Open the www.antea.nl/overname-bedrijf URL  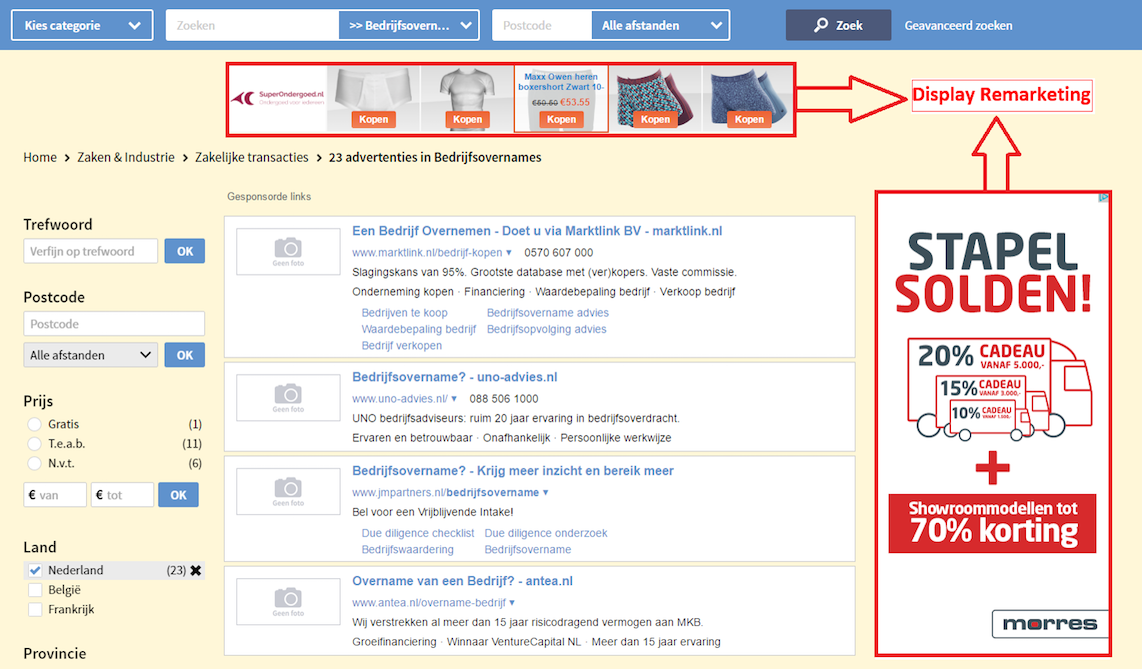[429, 603]
